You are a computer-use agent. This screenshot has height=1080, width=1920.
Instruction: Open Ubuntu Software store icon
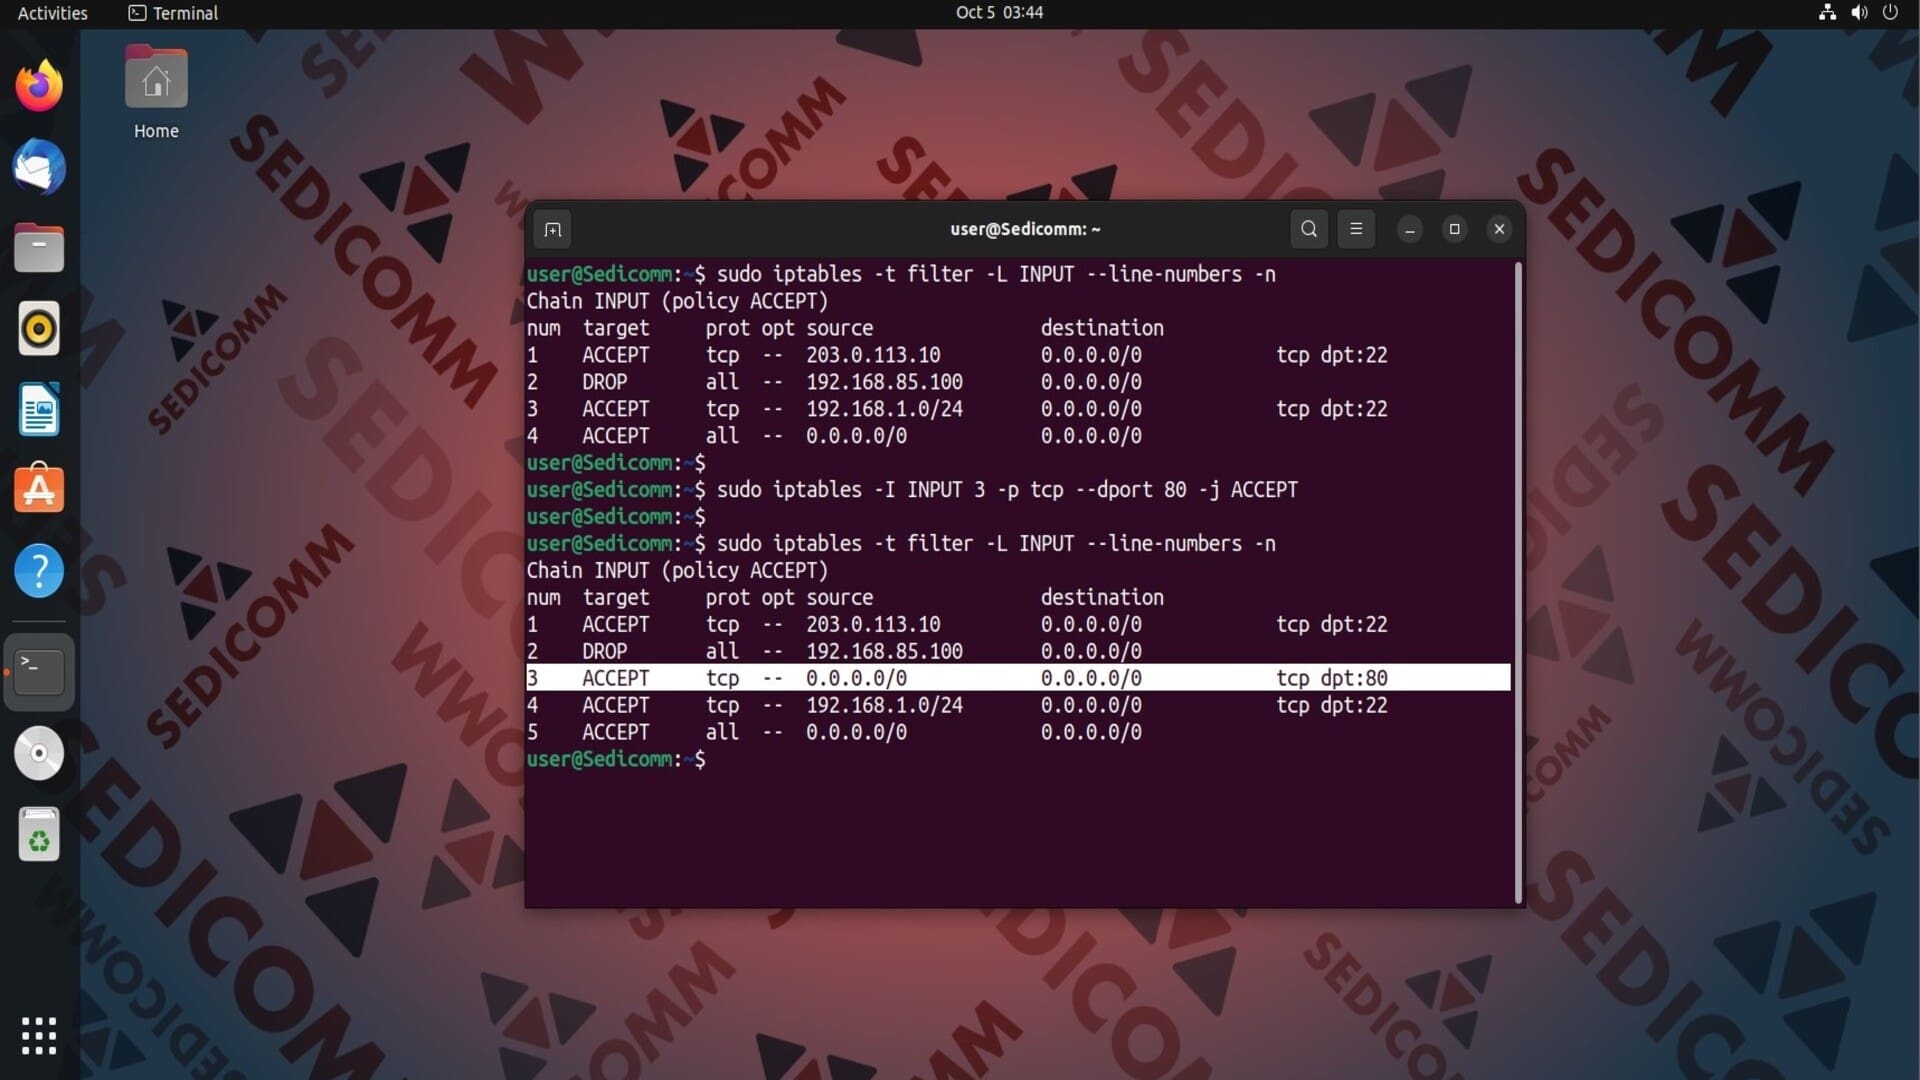point(39,490)
